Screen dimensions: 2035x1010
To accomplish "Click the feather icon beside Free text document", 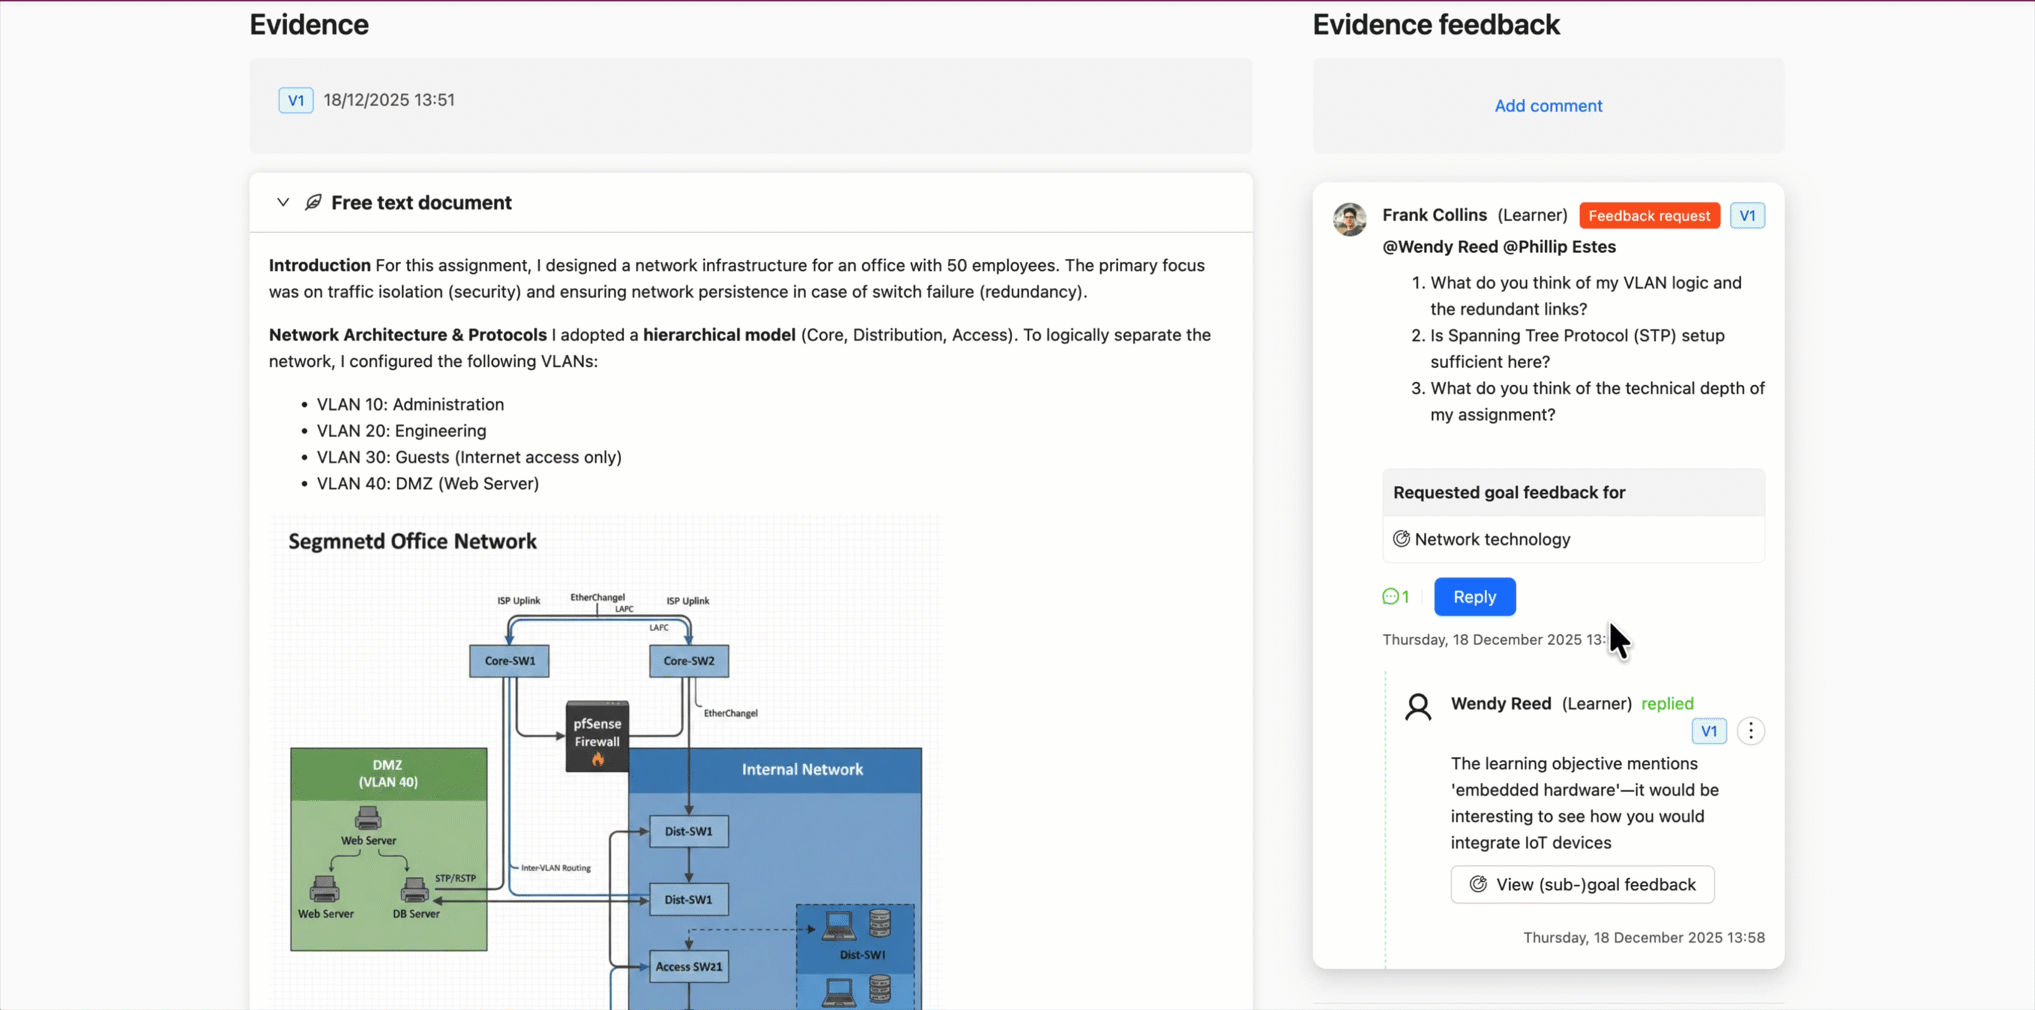I will pyautogui.click(x=313, y=202).
